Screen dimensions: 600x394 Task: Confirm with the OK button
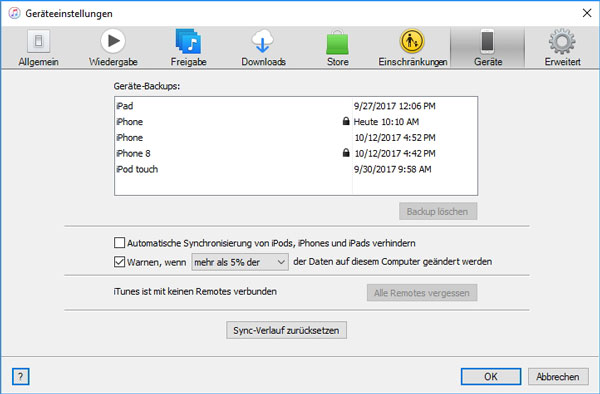(x=491, y=377)
